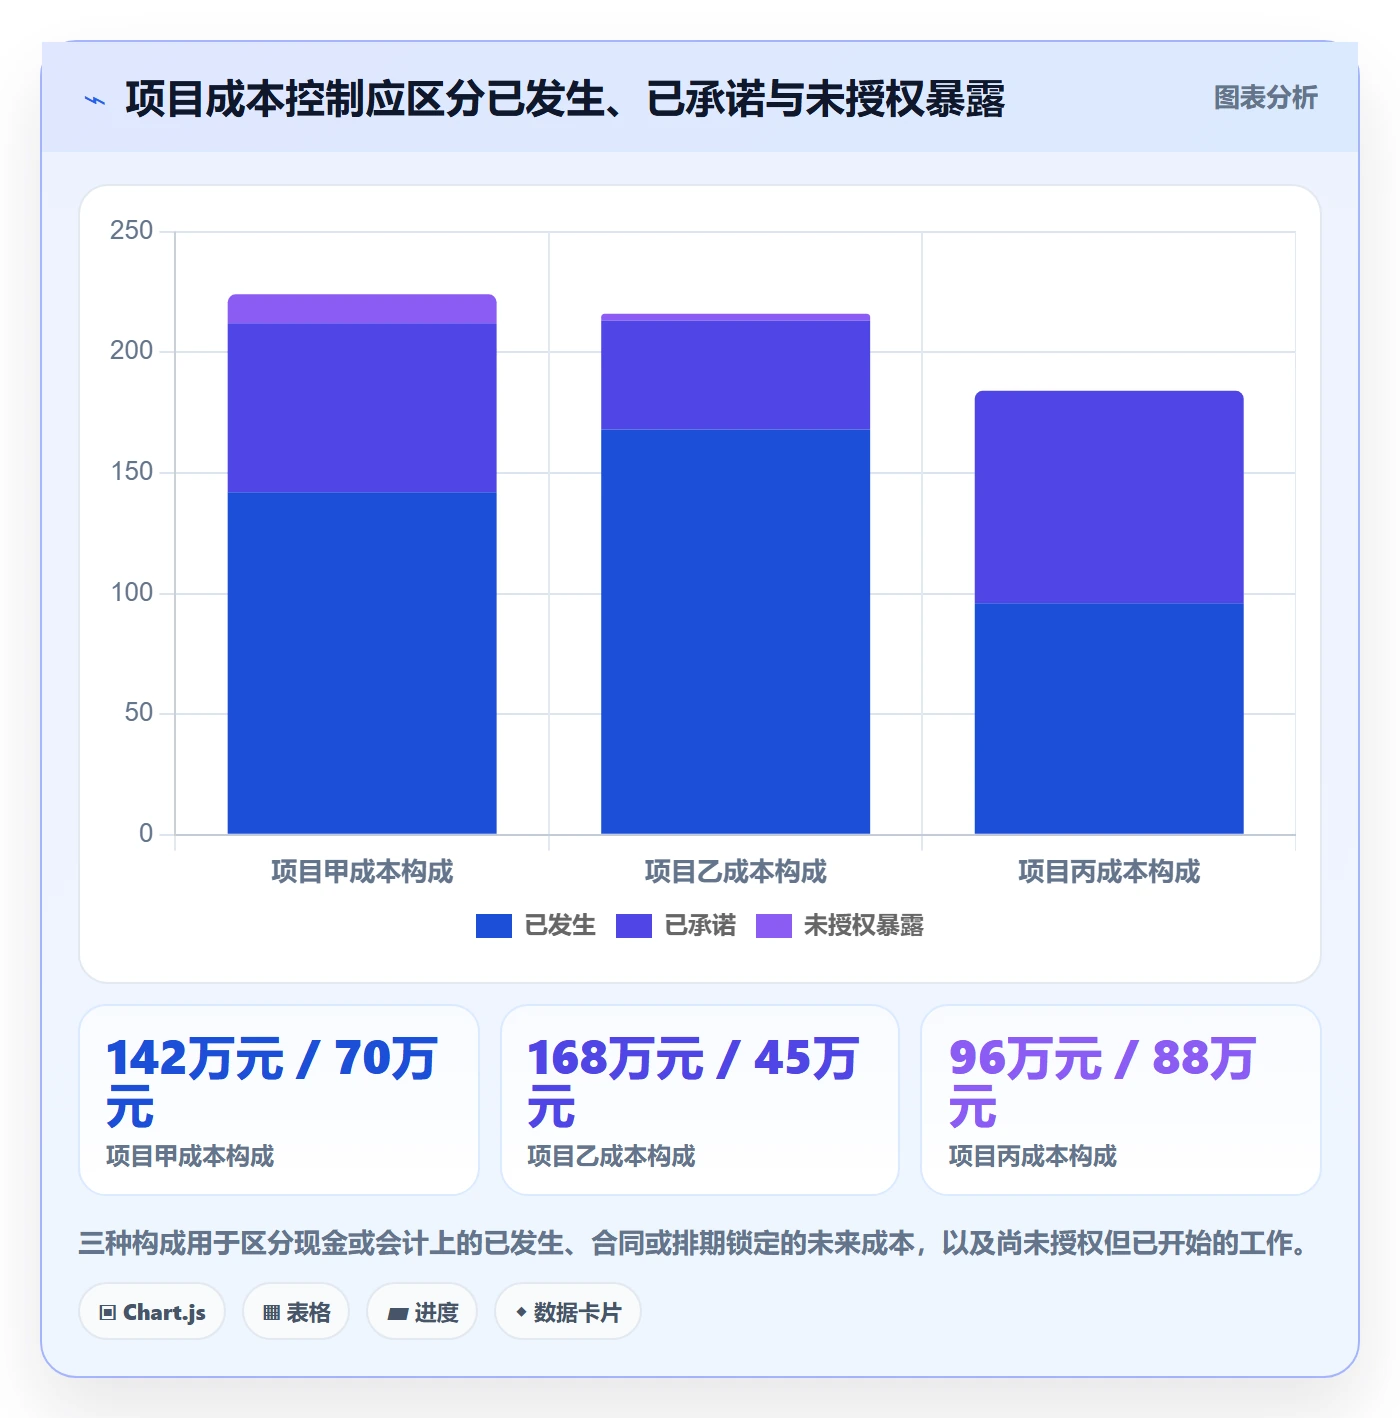The image size is (1400, 1418).
Task: Click the 项目丙成本构成 axis label
Action: tap(1109, 872)
